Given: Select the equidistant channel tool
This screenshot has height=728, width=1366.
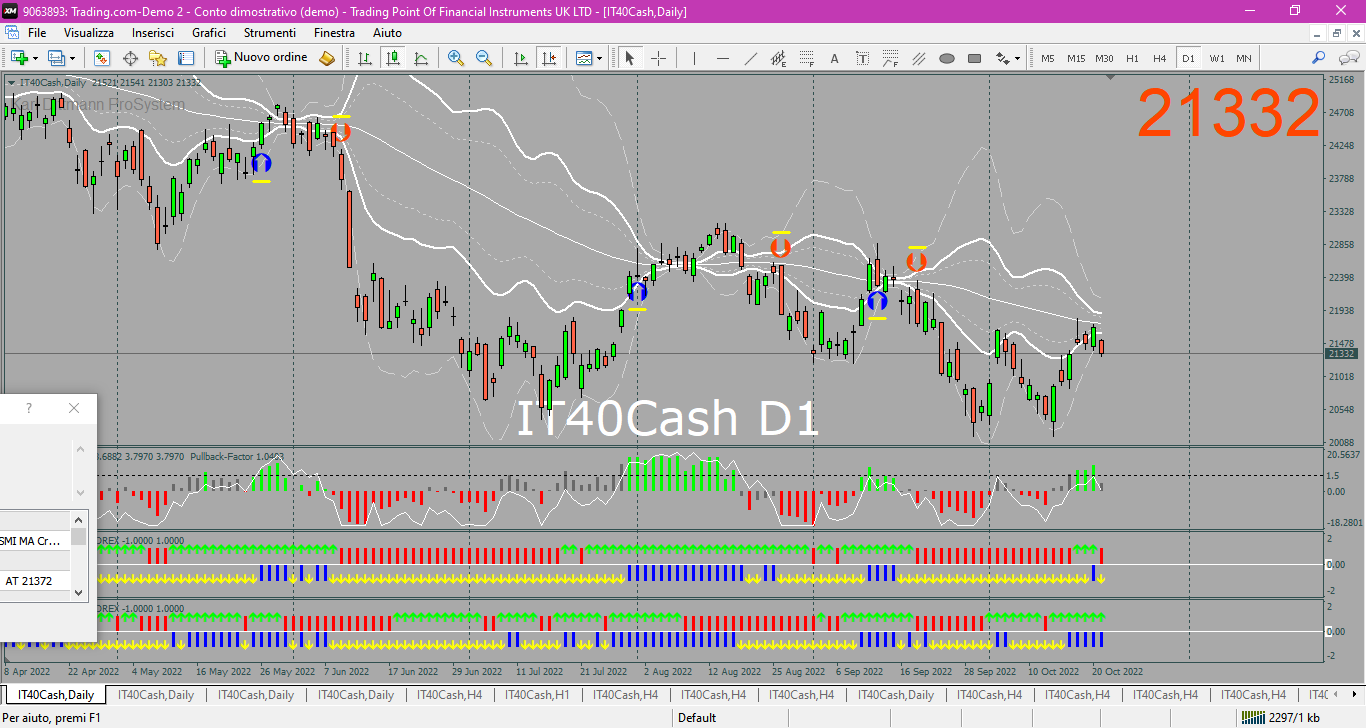Looking at the screenshot, I should [x=779, y=58].
